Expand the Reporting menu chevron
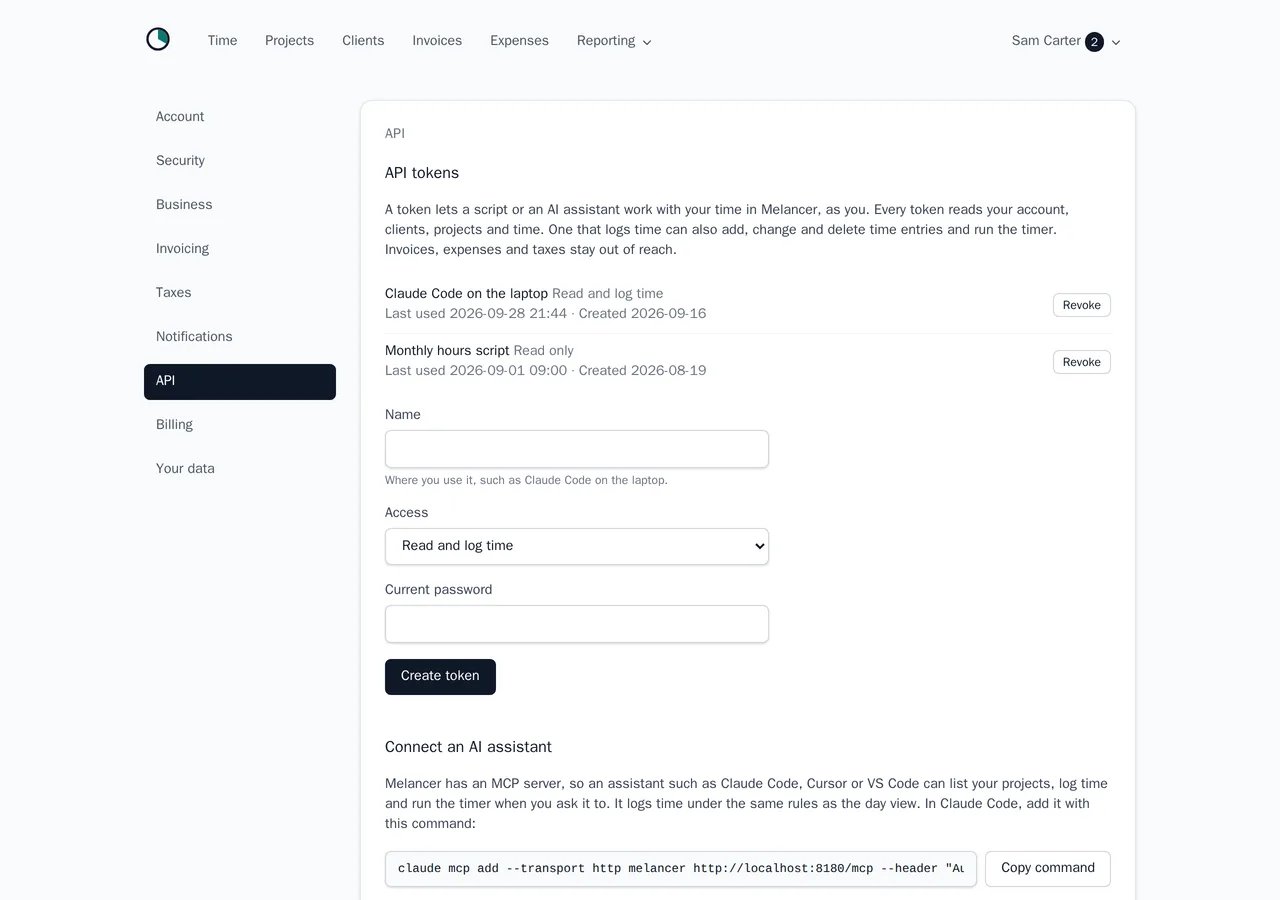 tap(647, 42)
